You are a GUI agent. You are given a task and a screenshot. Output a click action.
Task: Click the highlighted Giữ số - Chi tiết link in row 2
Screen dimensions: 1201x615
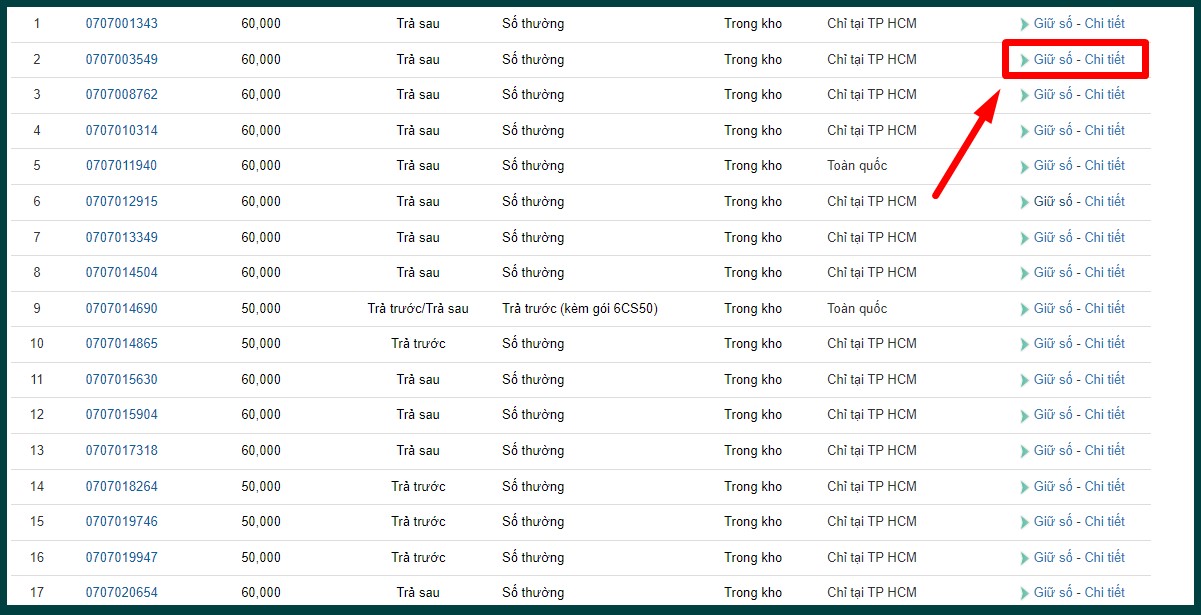[x=1079, y=59]
